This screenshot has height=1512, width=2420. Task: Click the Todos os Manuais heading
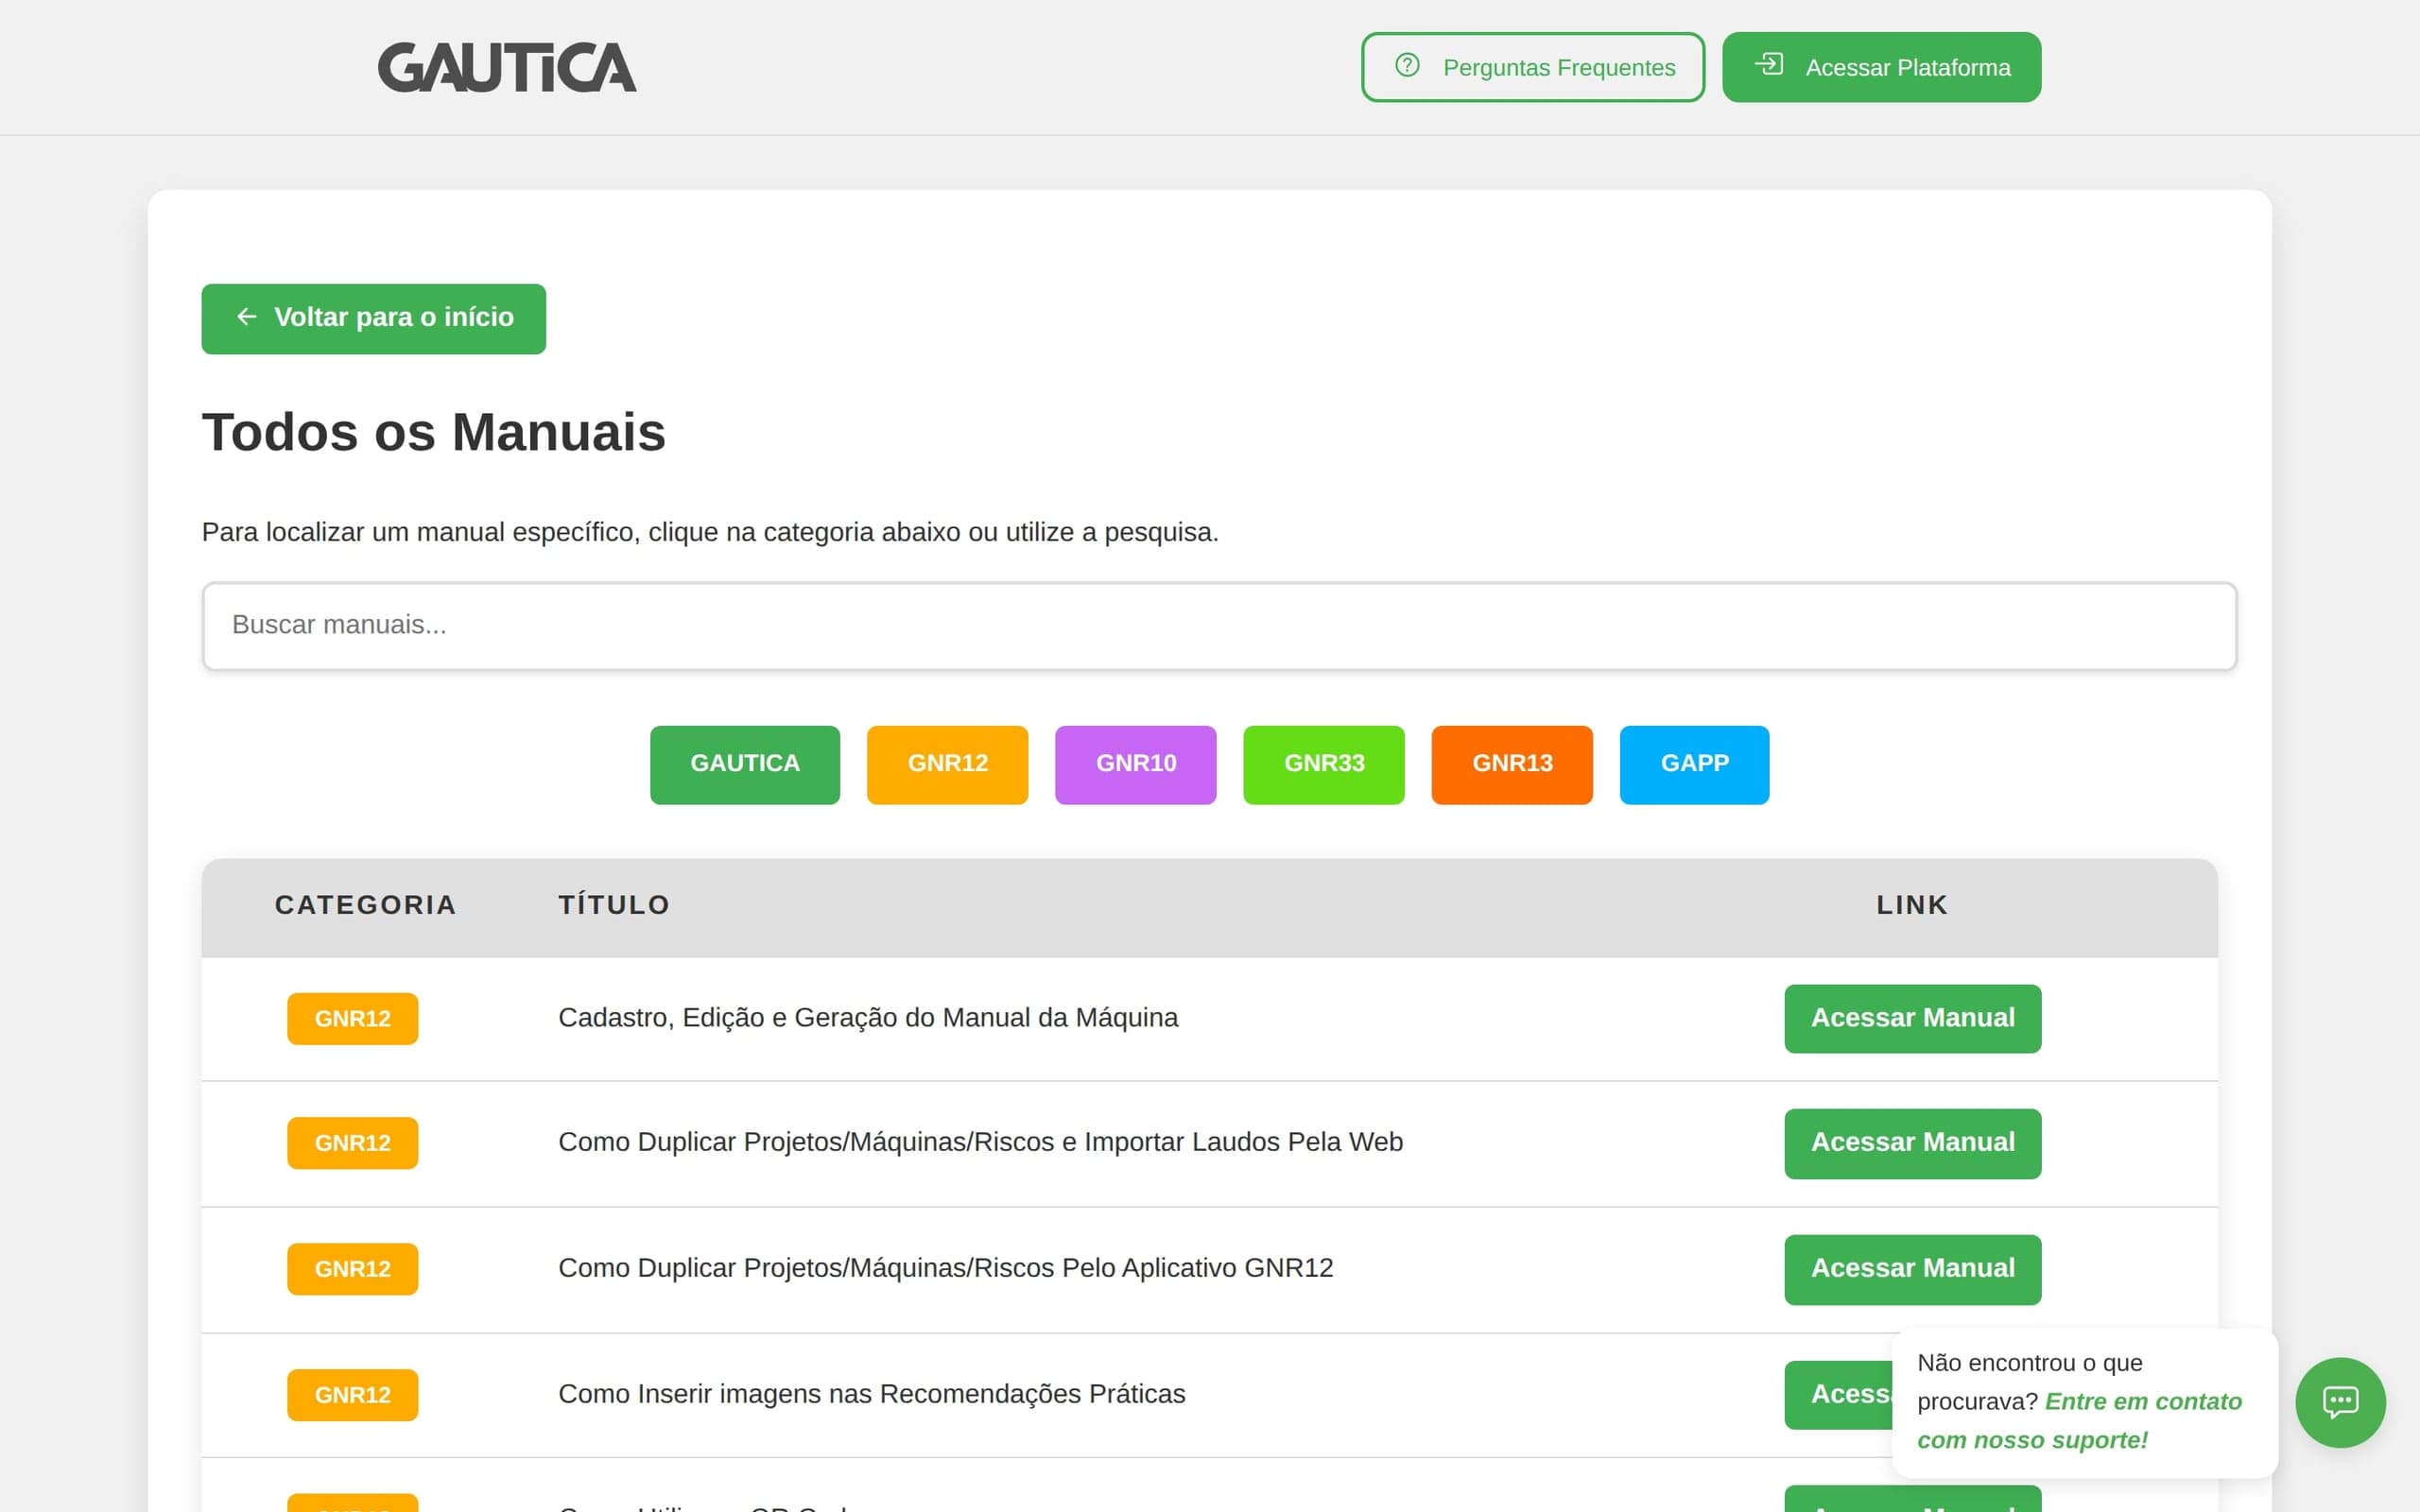(433, 433)
